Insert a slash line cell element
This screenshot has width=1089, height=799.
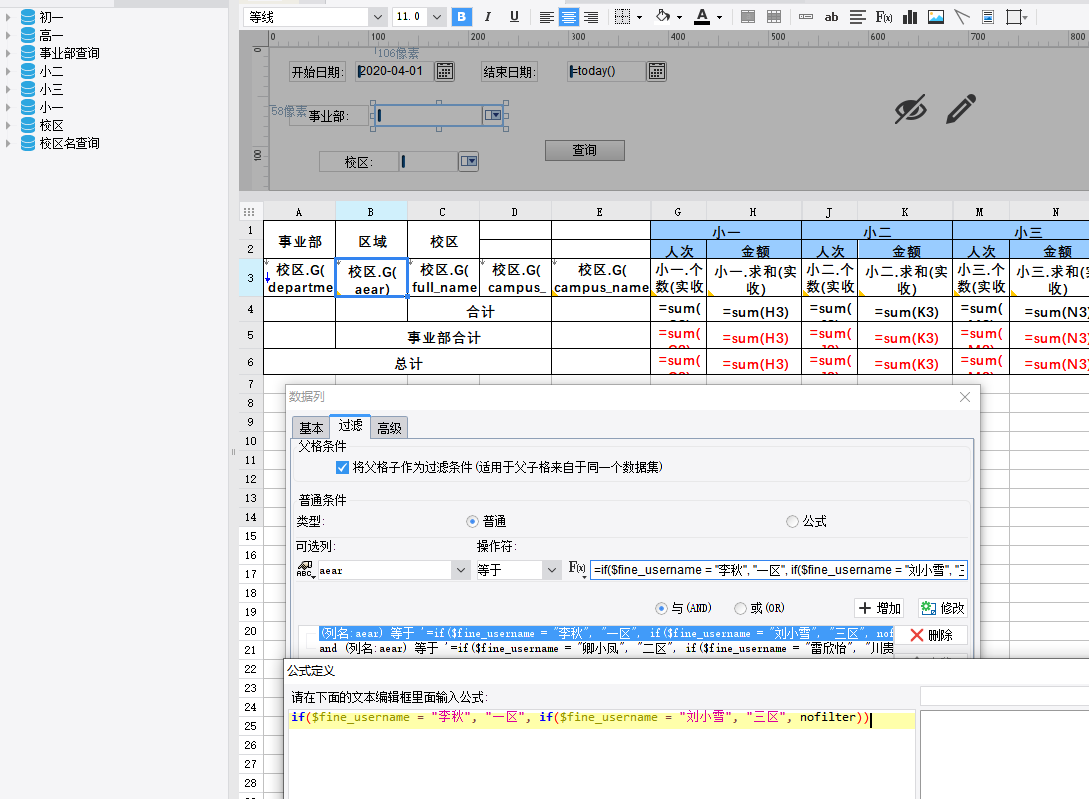pyautogui.click(x=962, y=17)
